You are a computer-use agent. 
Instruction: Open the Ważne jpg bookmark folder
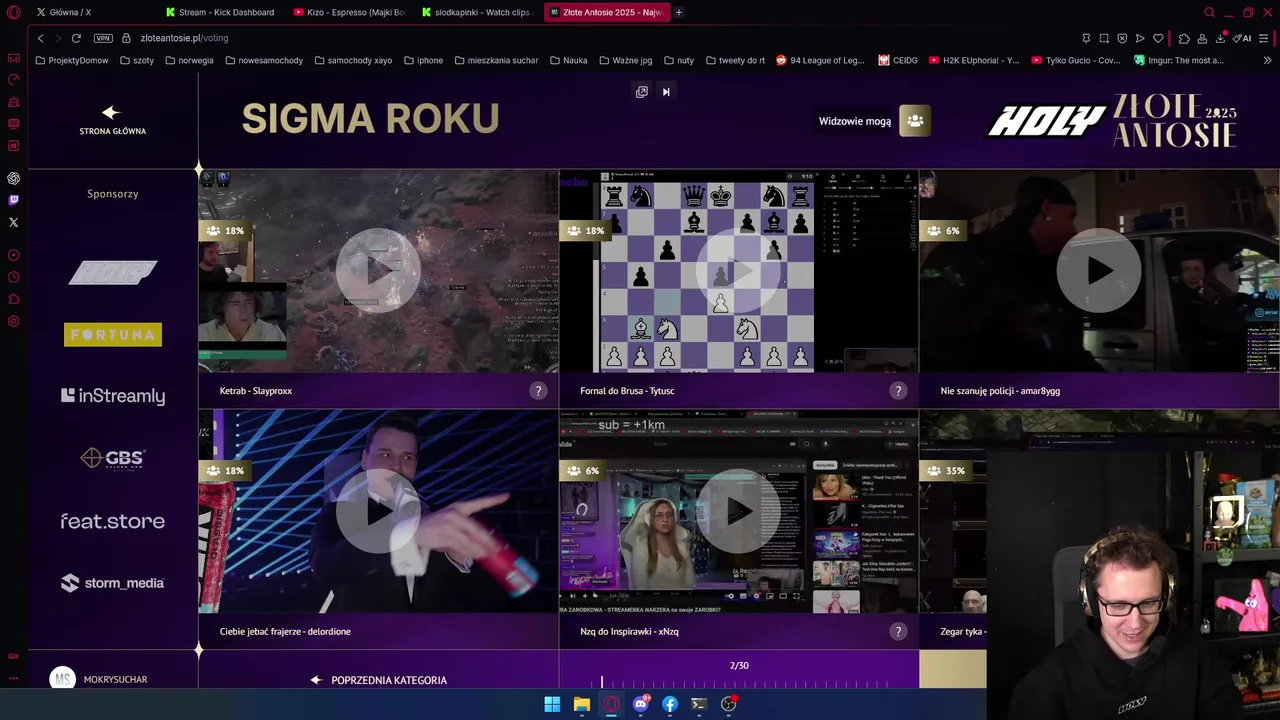click(x=625, y=60)
